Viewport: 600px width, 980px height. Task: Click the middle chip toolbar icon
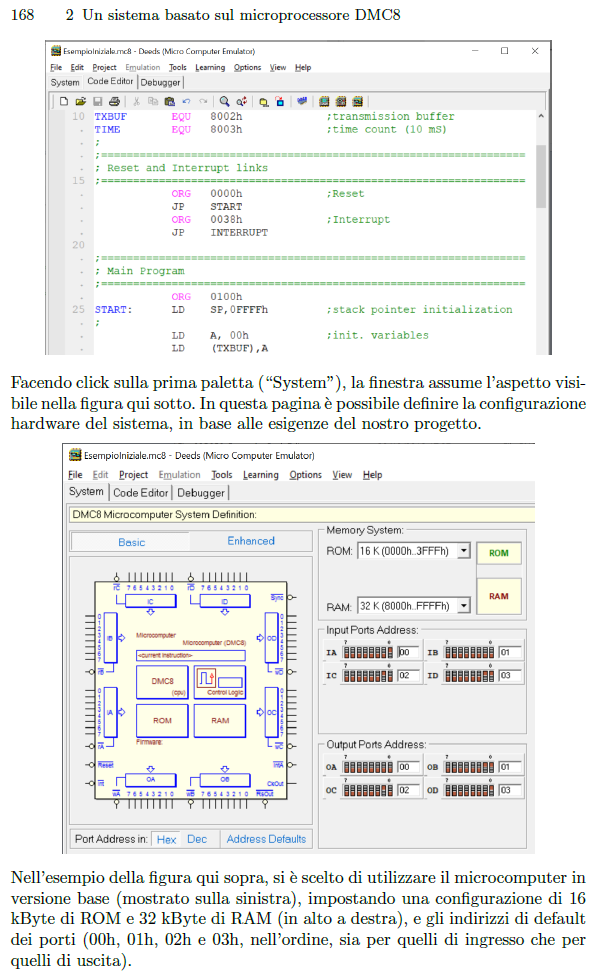[341, 101]
